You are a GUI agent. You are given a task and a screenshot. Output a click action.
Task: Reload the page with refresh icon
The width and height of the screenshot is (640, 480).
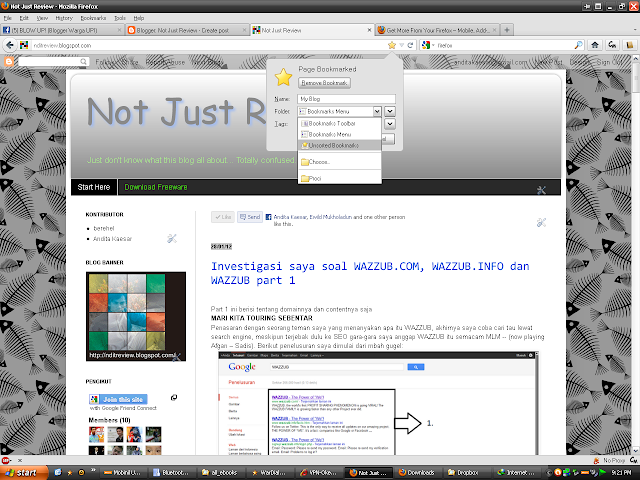click(410, 45)
